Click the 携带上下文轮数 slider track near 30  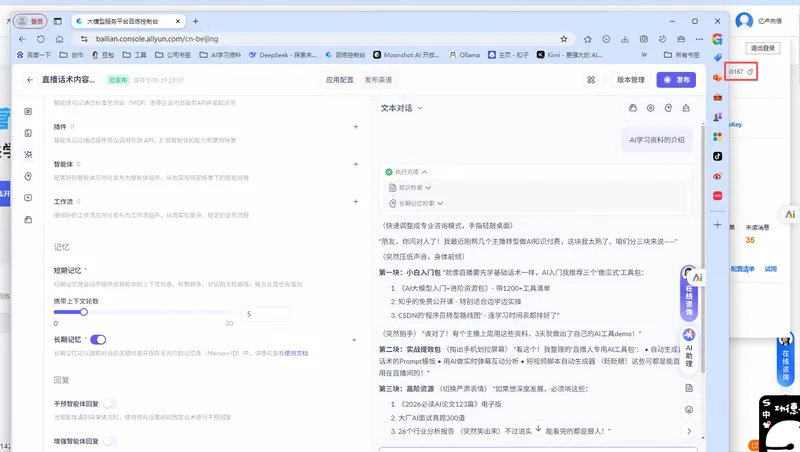click(x=227, y=312)
